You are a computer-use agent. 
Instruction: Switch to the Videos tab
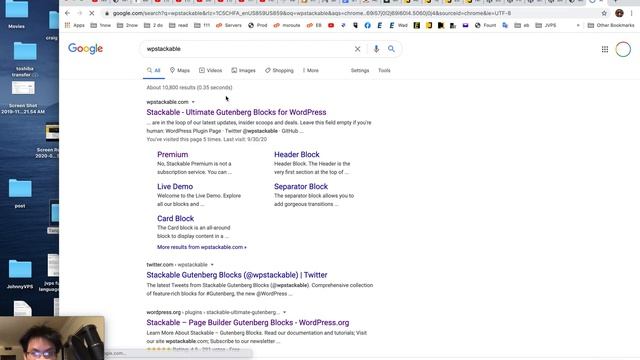click(x=211, y=71)
